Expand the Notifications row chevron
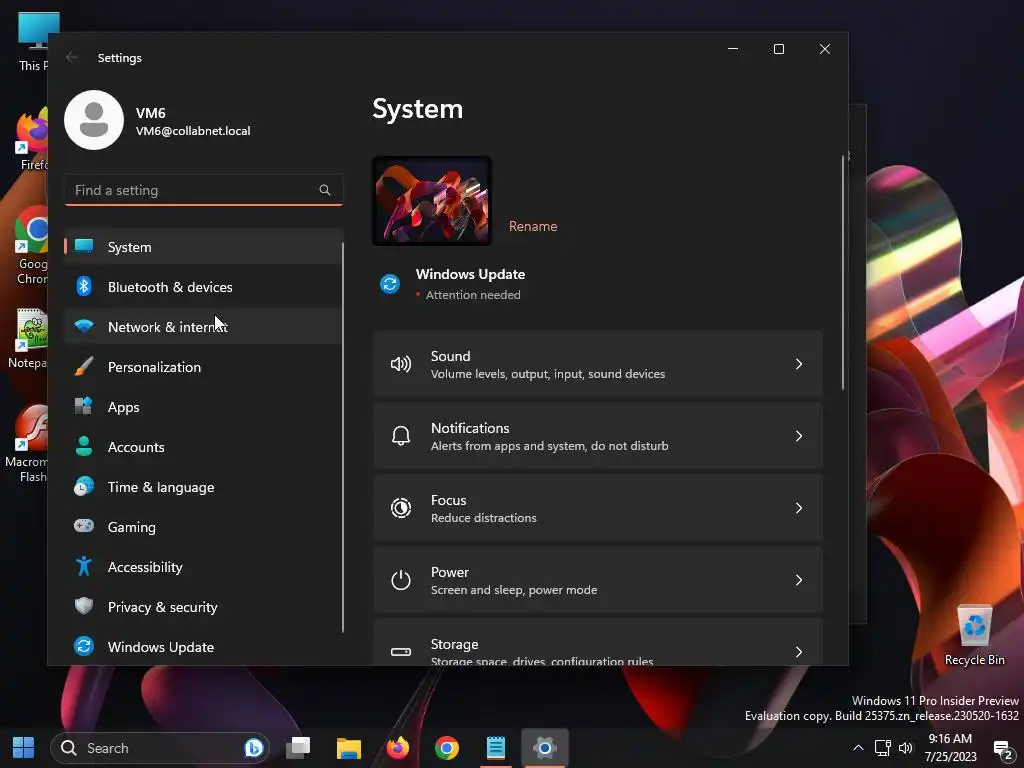The height and width of the screenshot is (768, 1024). click(x=799, y=436)
